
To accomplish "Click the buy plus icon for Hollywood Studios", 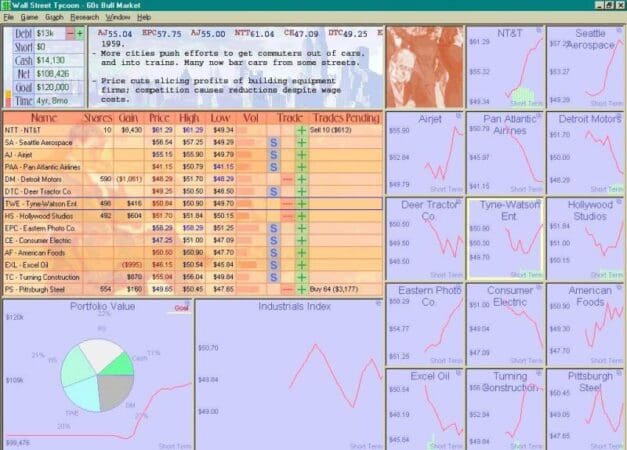I will point(301,215).
